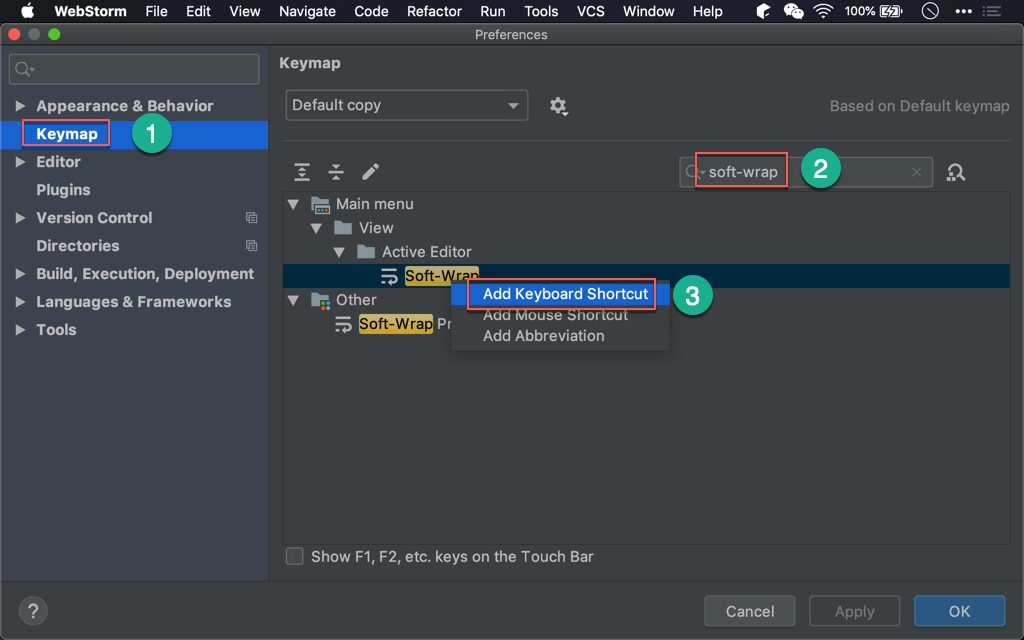Expand Appearance & Behavior settings section
The image size is (1024, 640).
pos(21,106)
